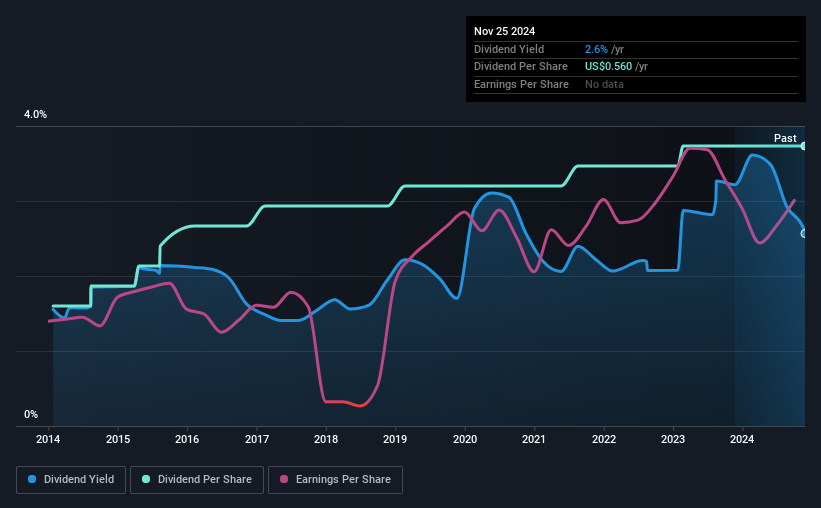Select the 2014 label on the x-axis
The width and height of the screenshot is (821, 508).
coord(48,439)
